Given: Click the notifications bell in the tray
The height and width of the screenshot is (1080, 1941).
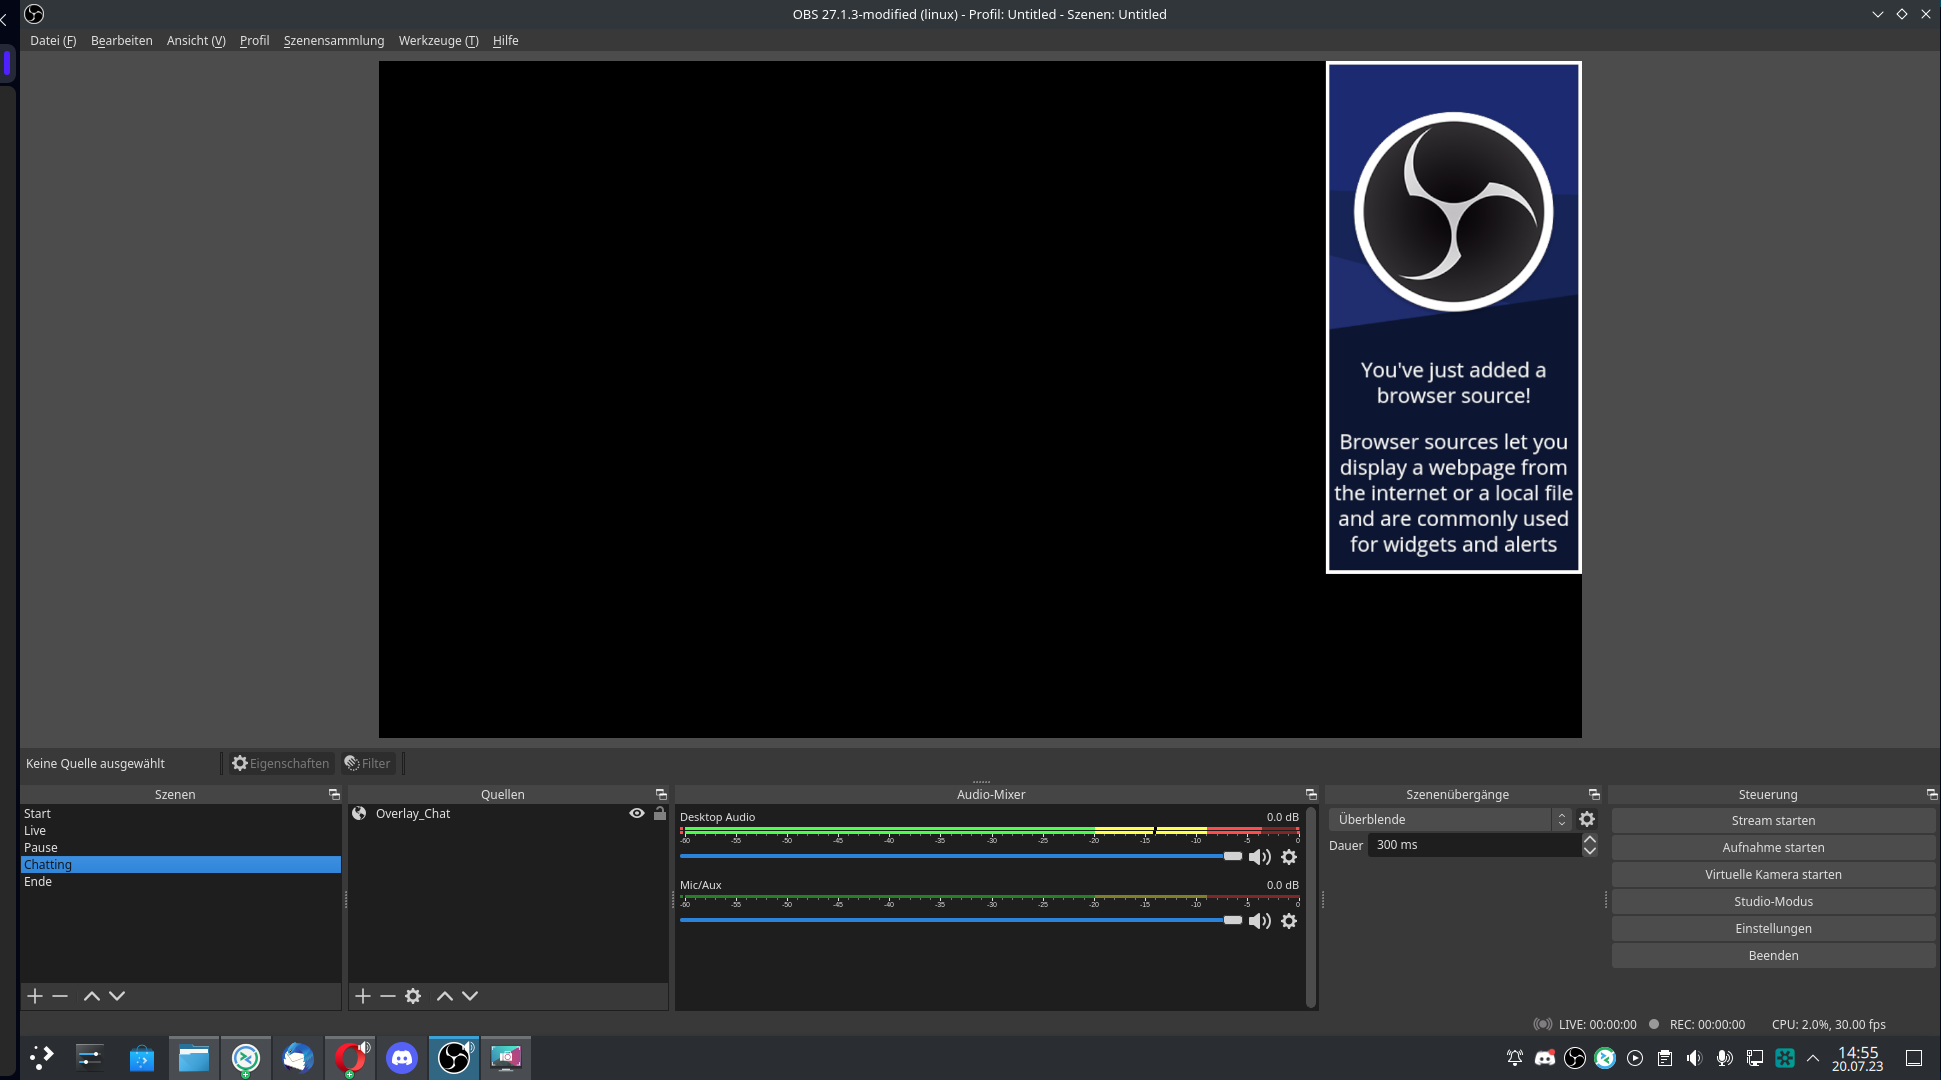Looking at the screenshot, I should pos(1515,1058).
